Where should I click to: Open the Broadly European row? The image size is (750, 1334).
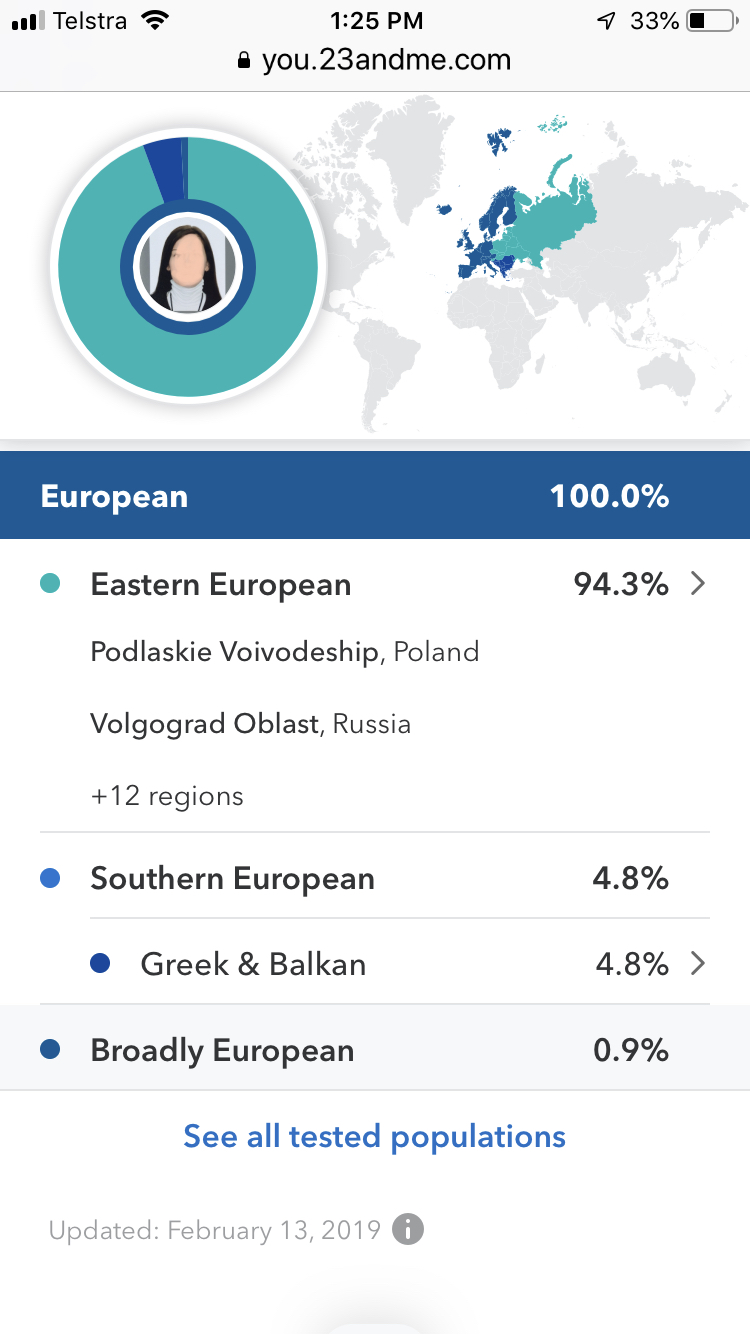tap(375, 1049)
